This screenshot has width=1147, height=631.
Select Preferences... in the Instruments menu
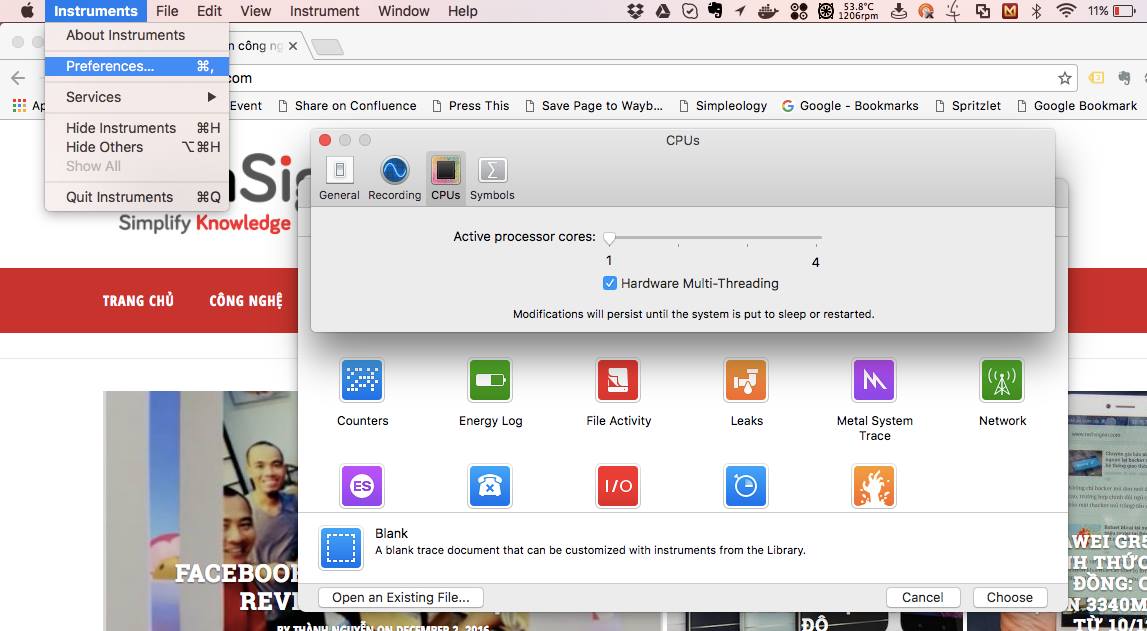tap(137, 66)
